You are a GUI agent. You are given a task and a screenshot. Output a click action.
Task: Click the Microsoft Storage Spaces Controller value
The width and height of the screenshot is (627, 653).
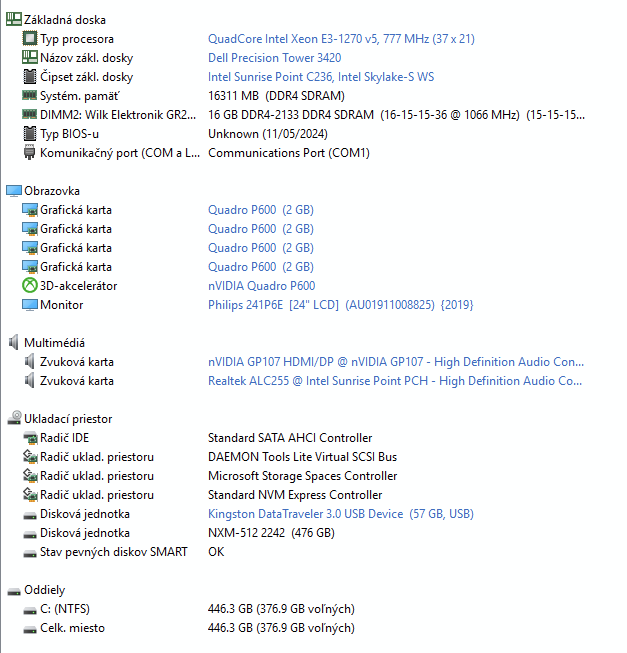(302, 476)
